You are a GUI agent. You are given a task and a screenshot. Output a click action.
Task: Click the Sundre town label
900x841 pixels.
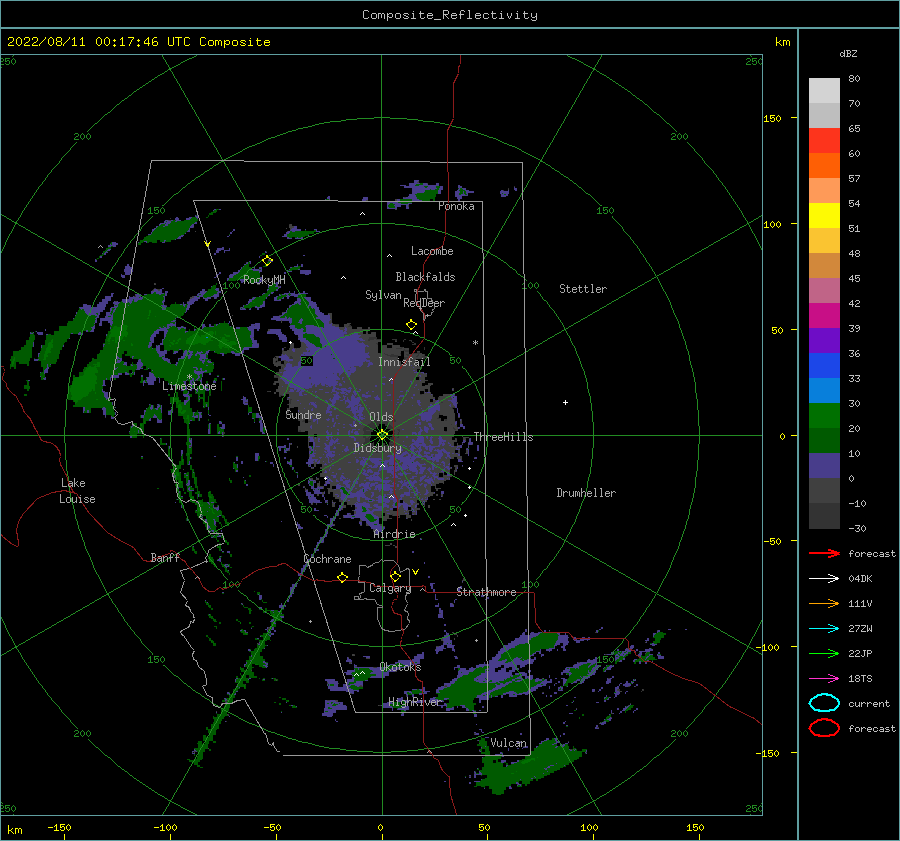coord(304,414)
